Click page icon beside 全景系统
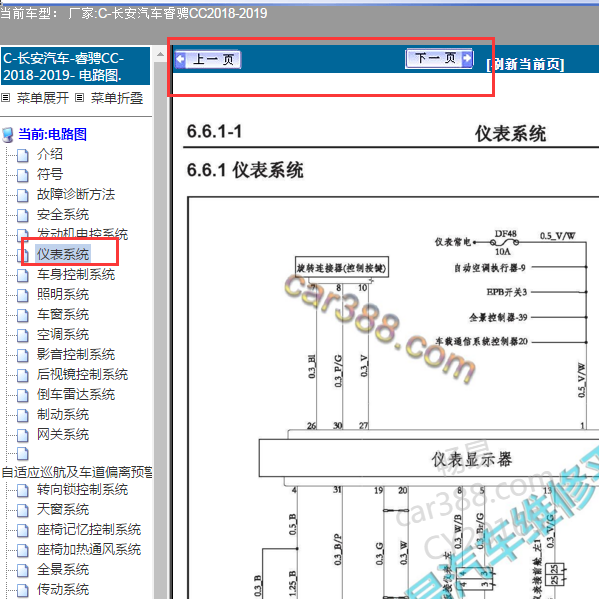 (23, 570)
